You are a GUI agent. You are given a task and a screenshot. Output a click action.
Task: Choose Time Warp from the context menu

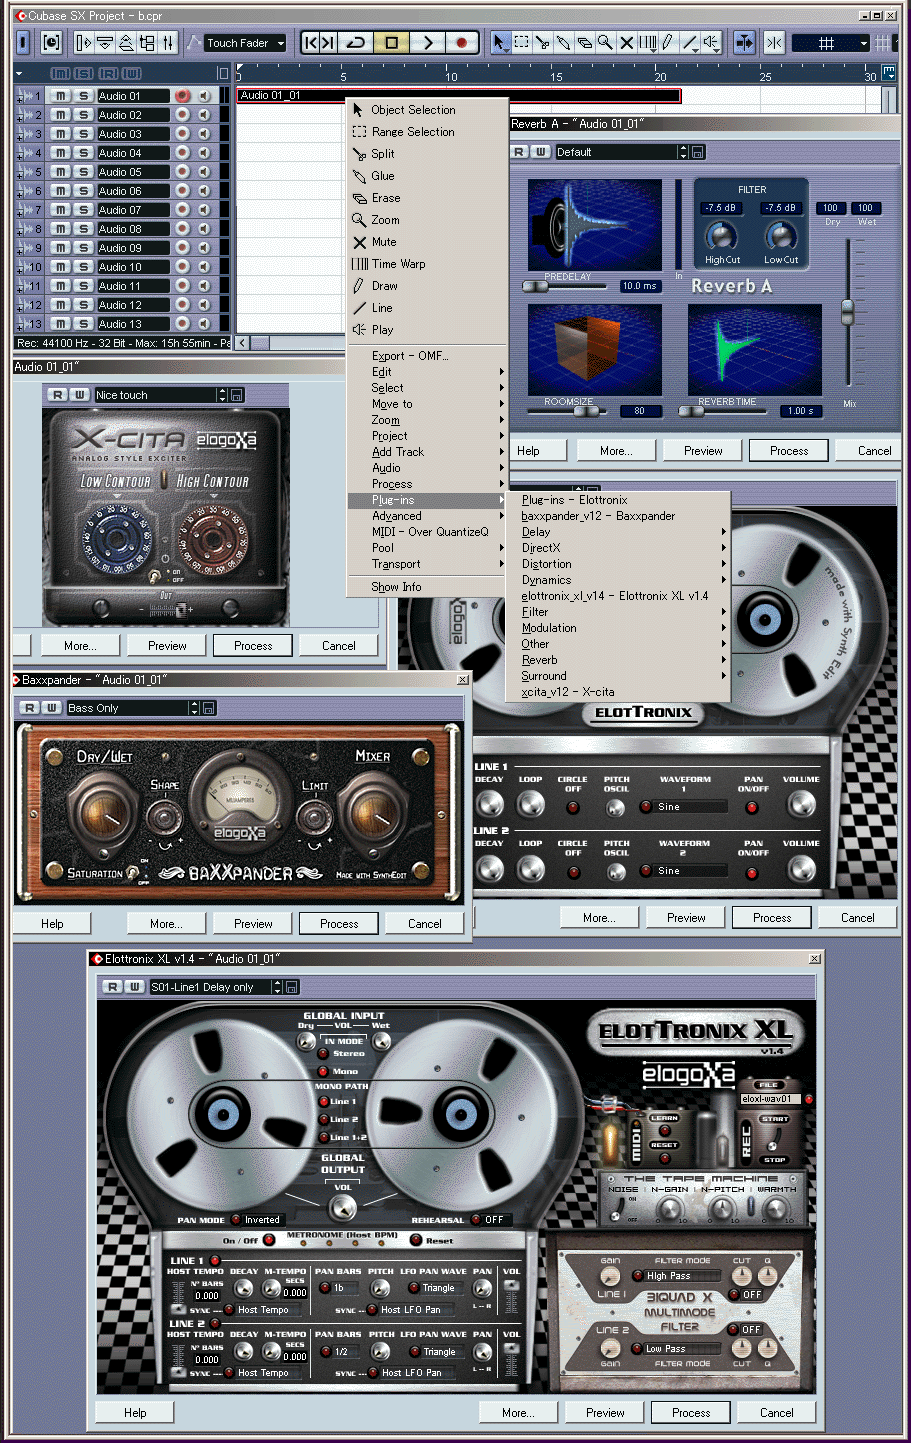point(400,263)
